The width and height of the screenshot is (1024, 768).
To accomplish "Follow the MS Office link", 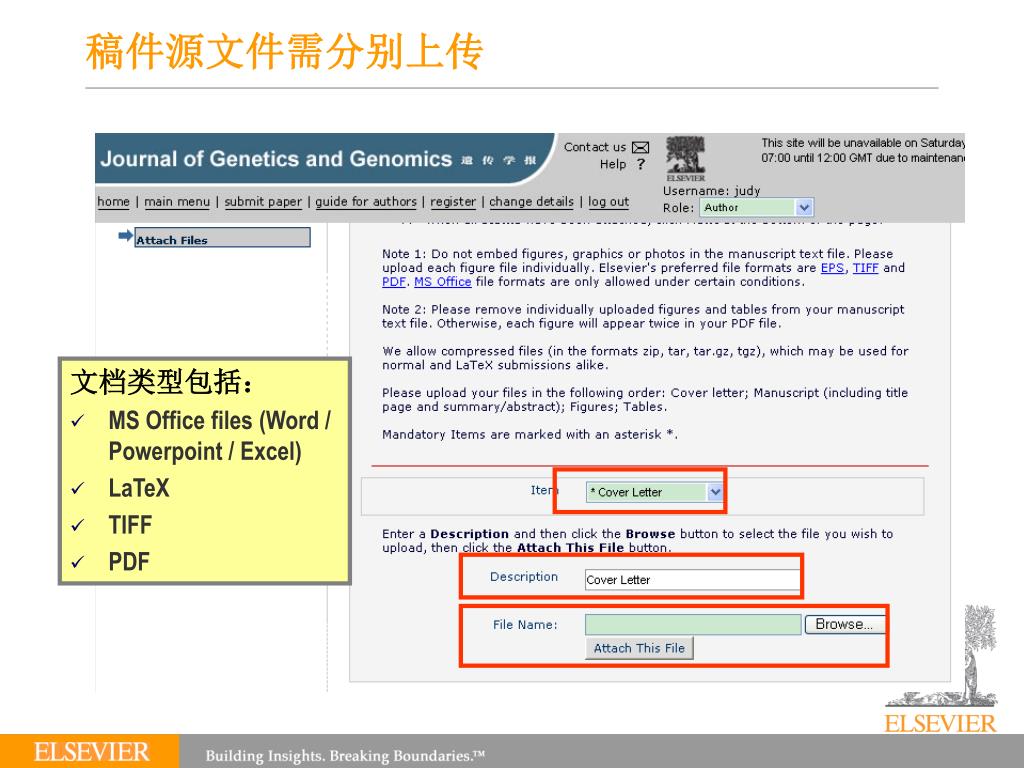I will click(x=443, y=281).
